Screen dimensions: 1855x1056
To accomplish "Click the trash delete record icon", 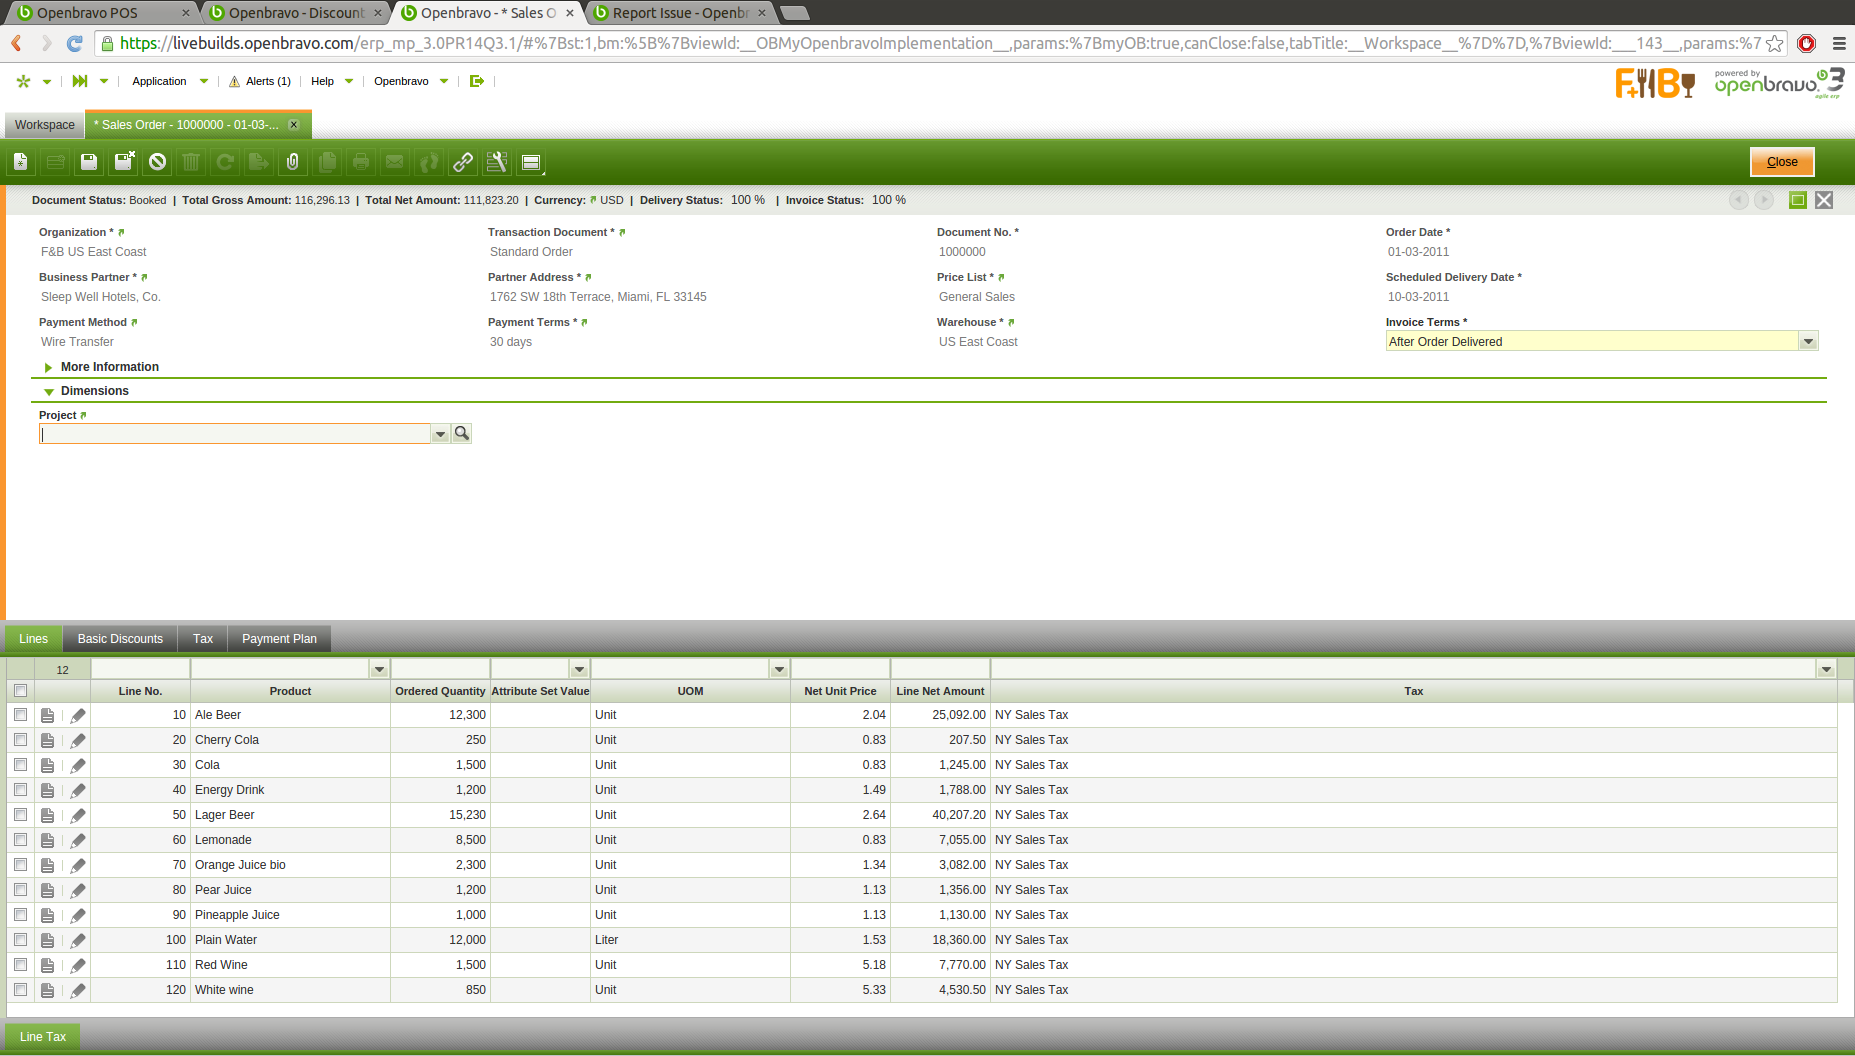I will coord(191,162).
